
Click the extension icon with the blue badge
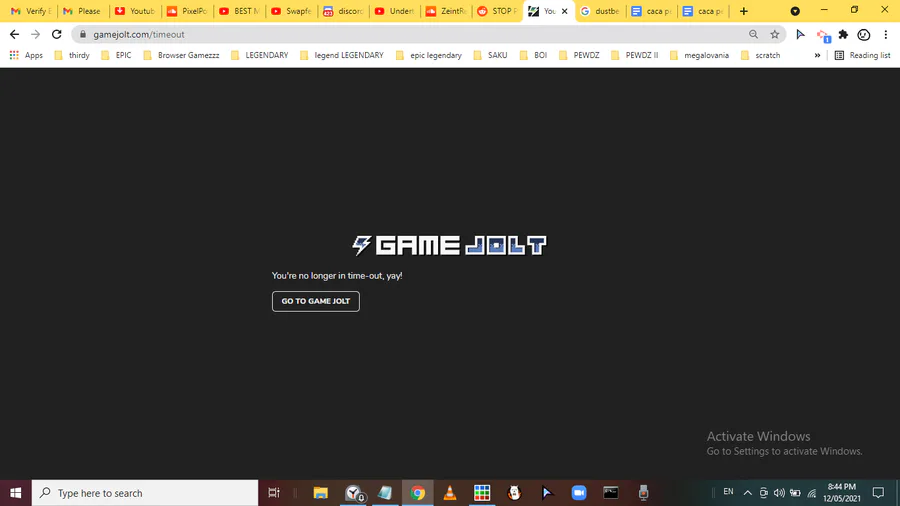click(x=824, y=36)
